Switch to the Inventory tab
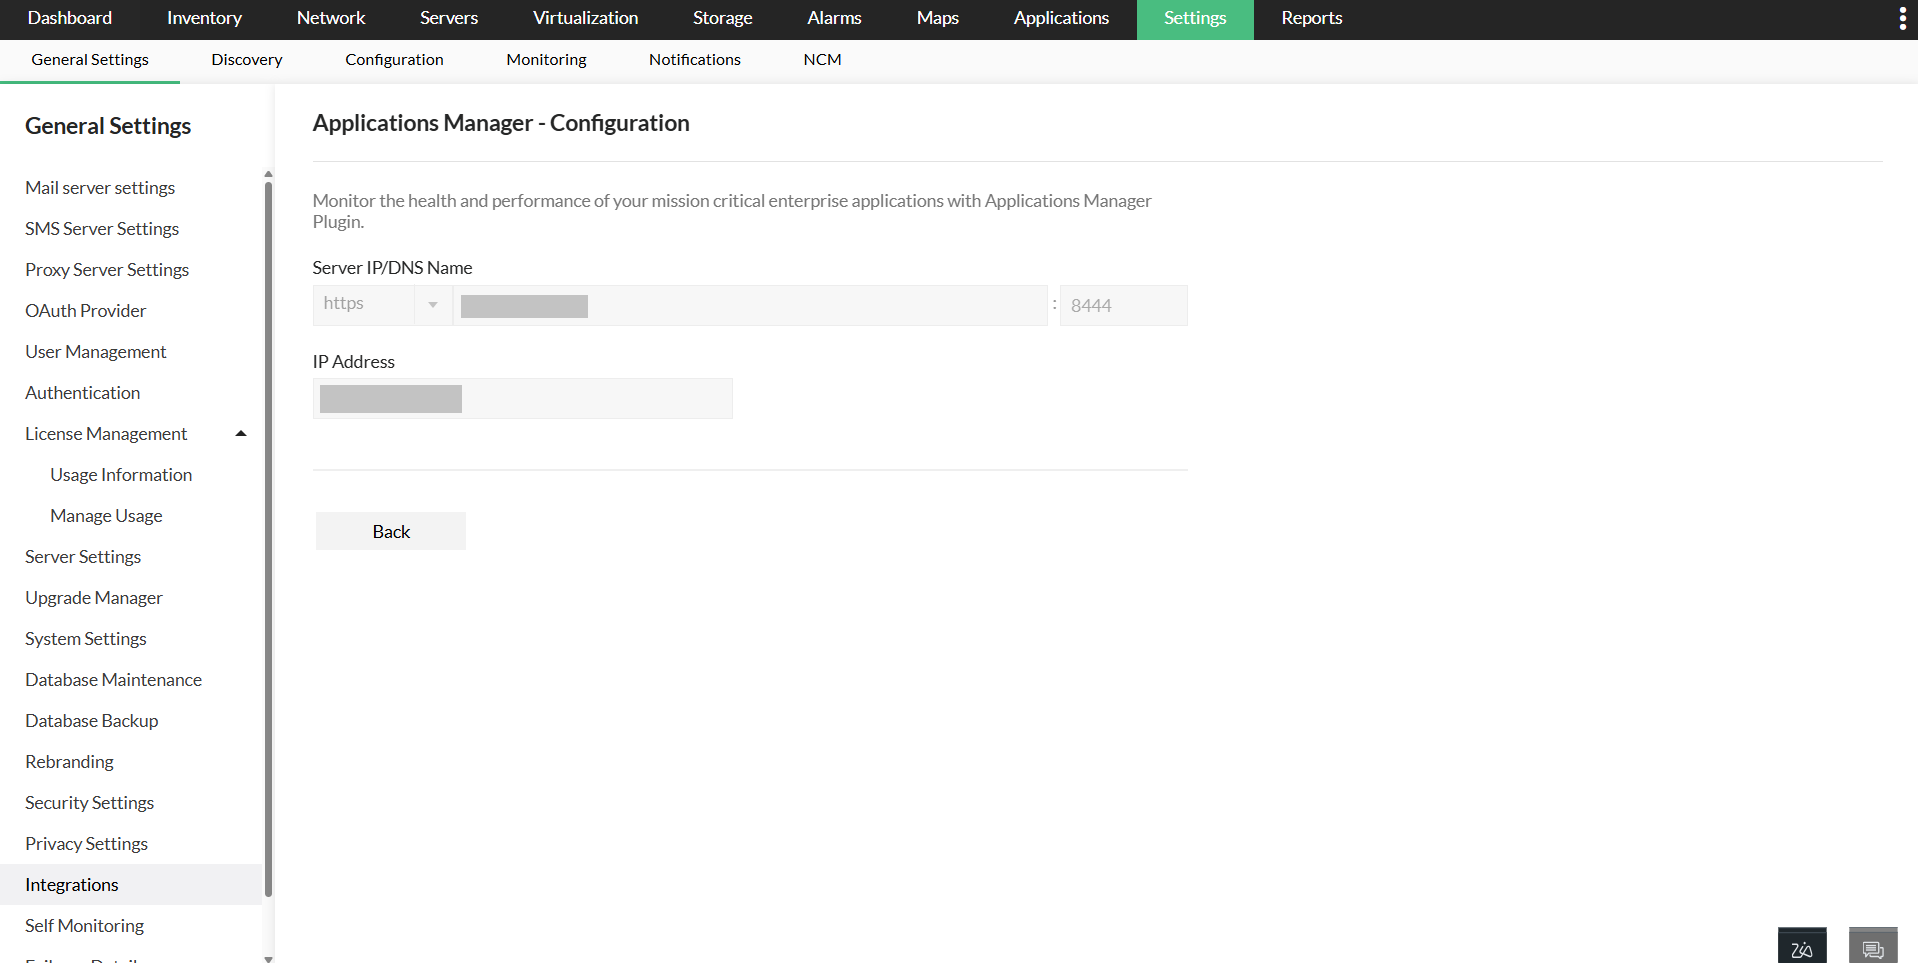1918x963 pixels. point(204,18)
